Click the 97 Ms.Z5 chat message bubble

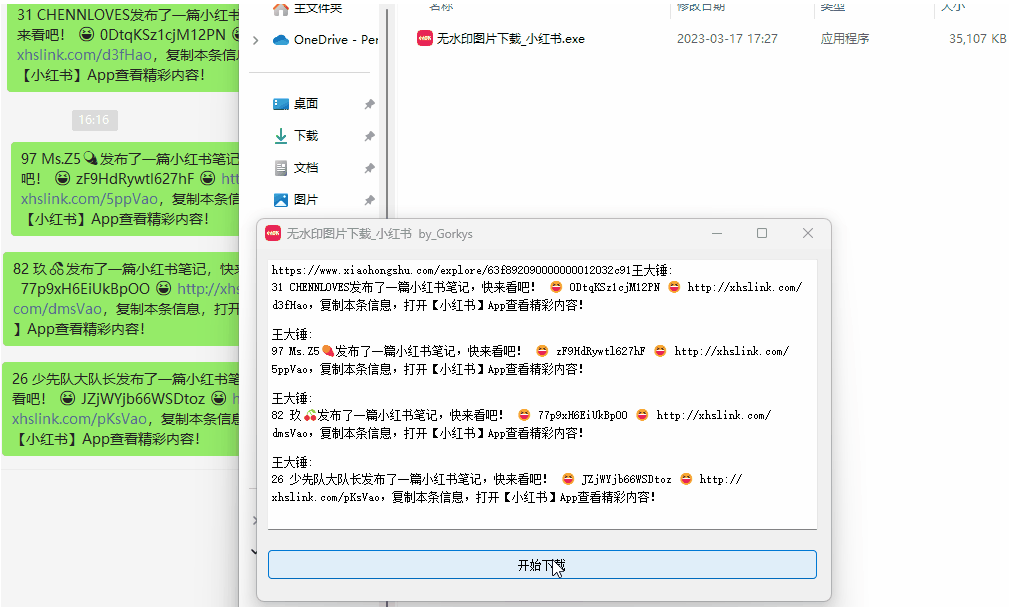pos(125,189)
